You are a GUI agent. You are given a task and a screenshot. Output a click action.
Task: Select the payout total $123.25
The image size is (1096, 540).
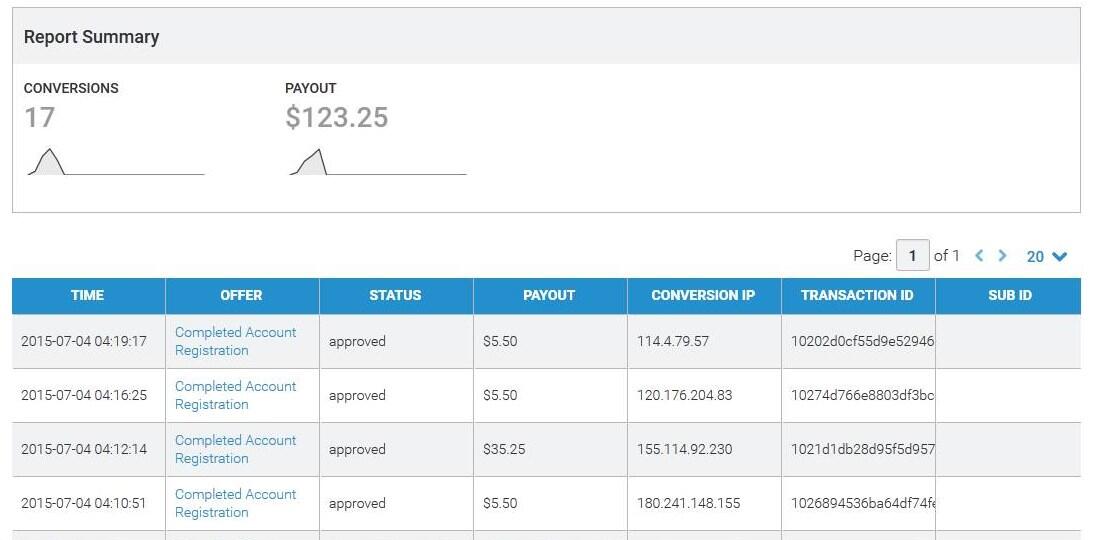click(x=336, y=117)
